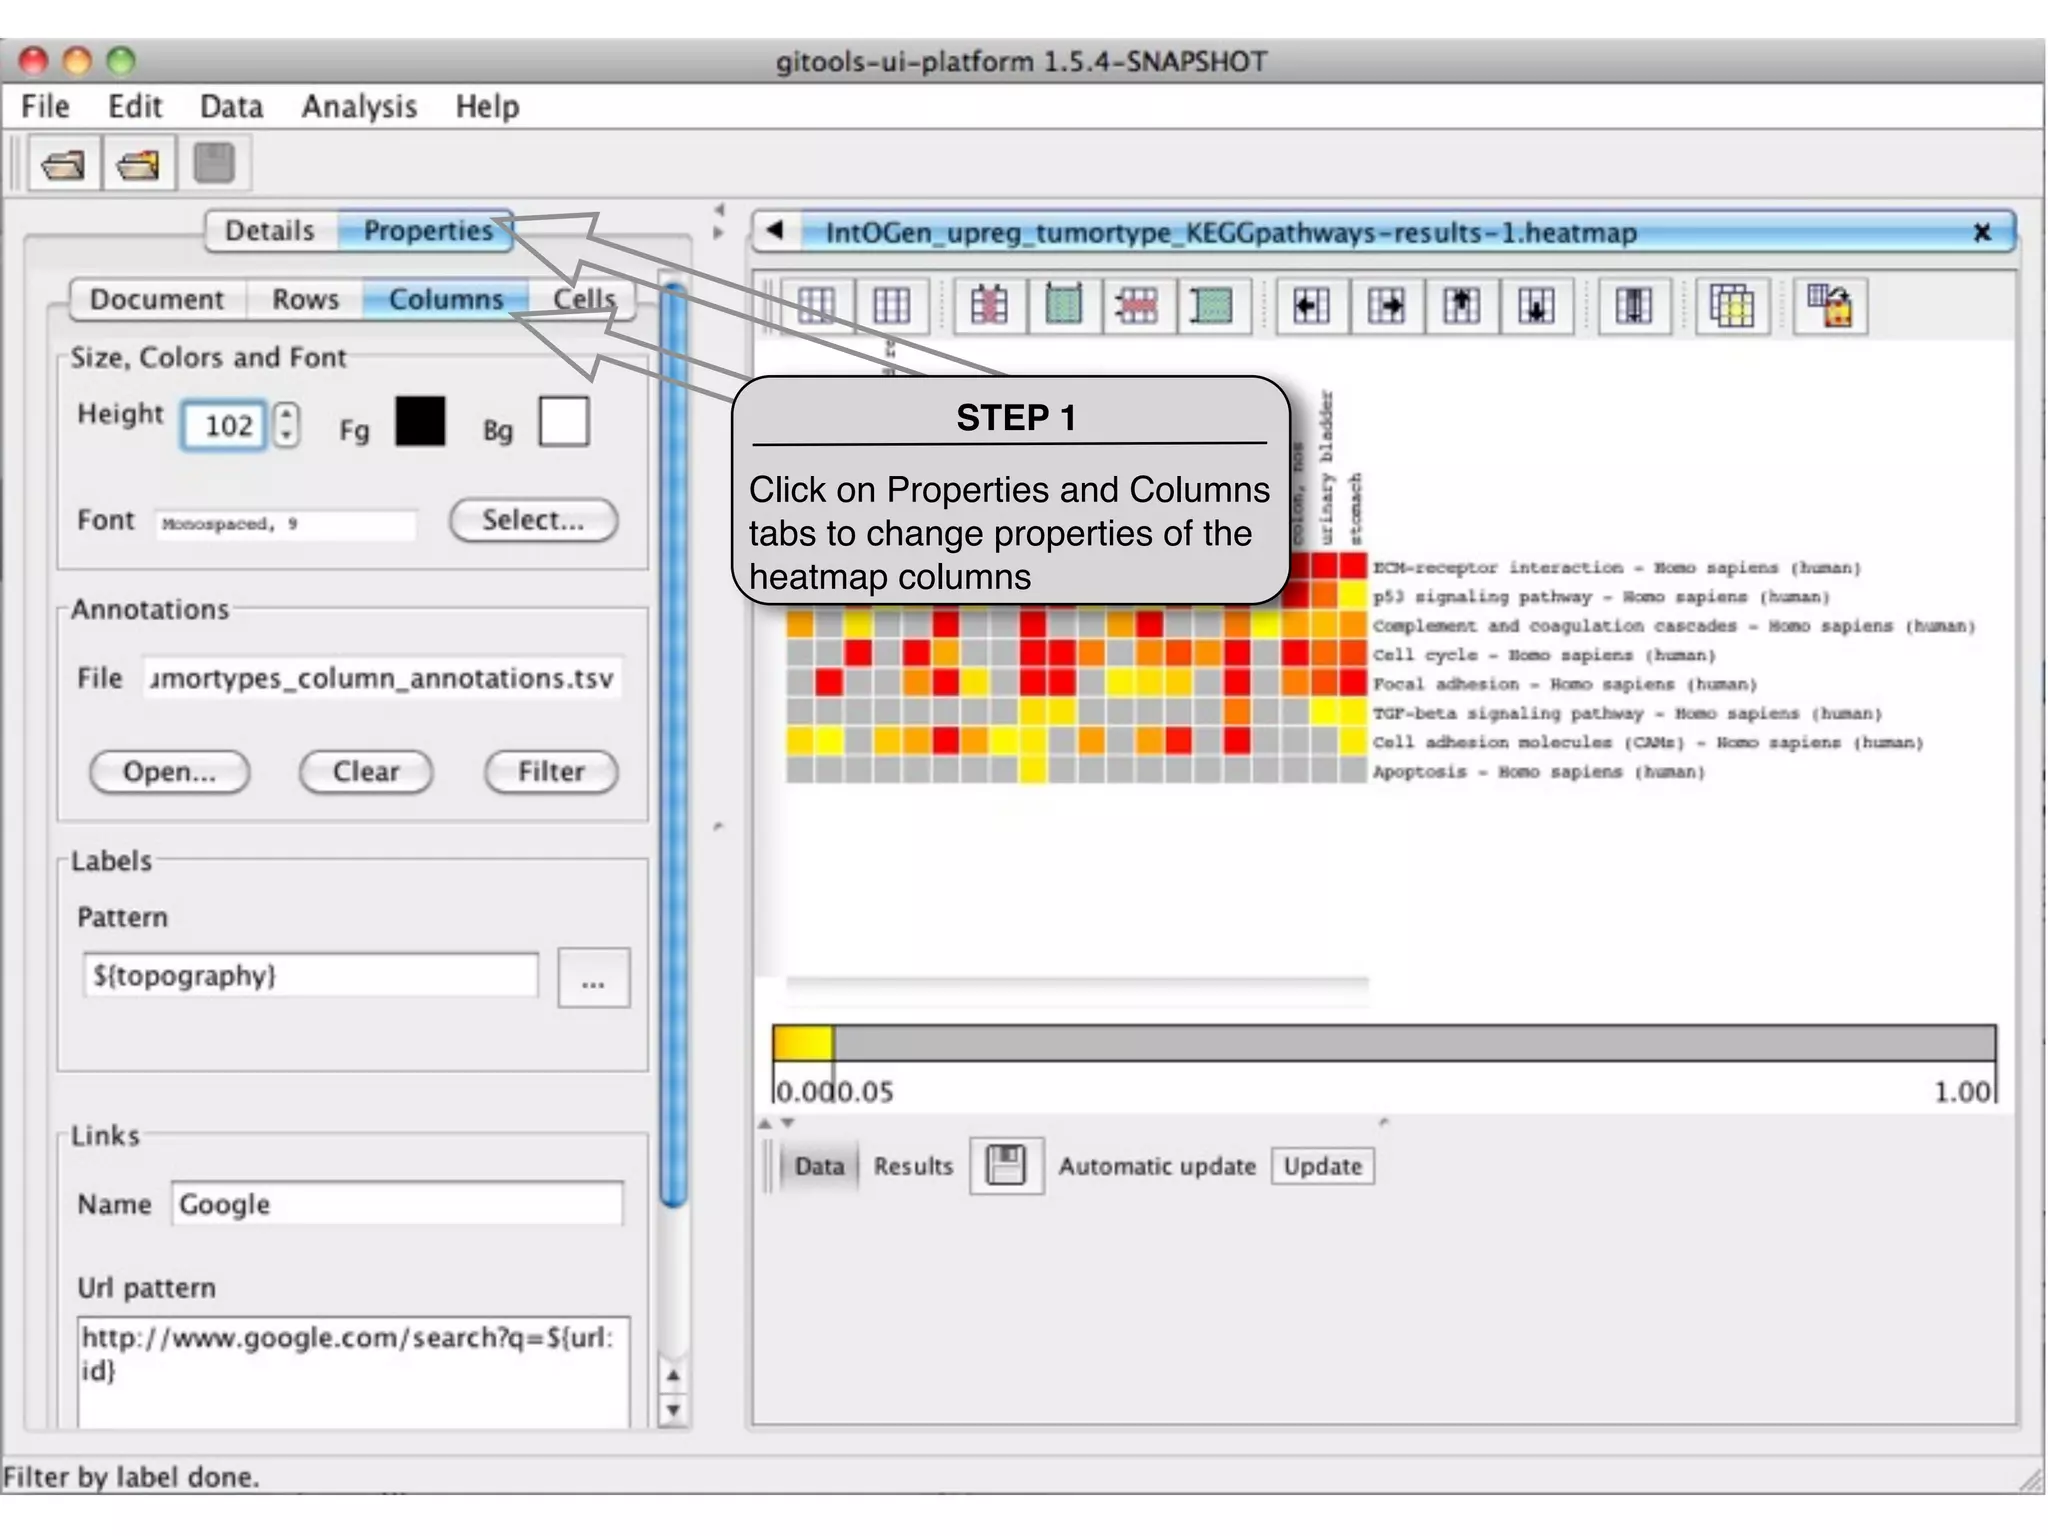Screen dimensions: 2048x1536
Task: Click the show all rows green icon
Action: click(1211, 305)
